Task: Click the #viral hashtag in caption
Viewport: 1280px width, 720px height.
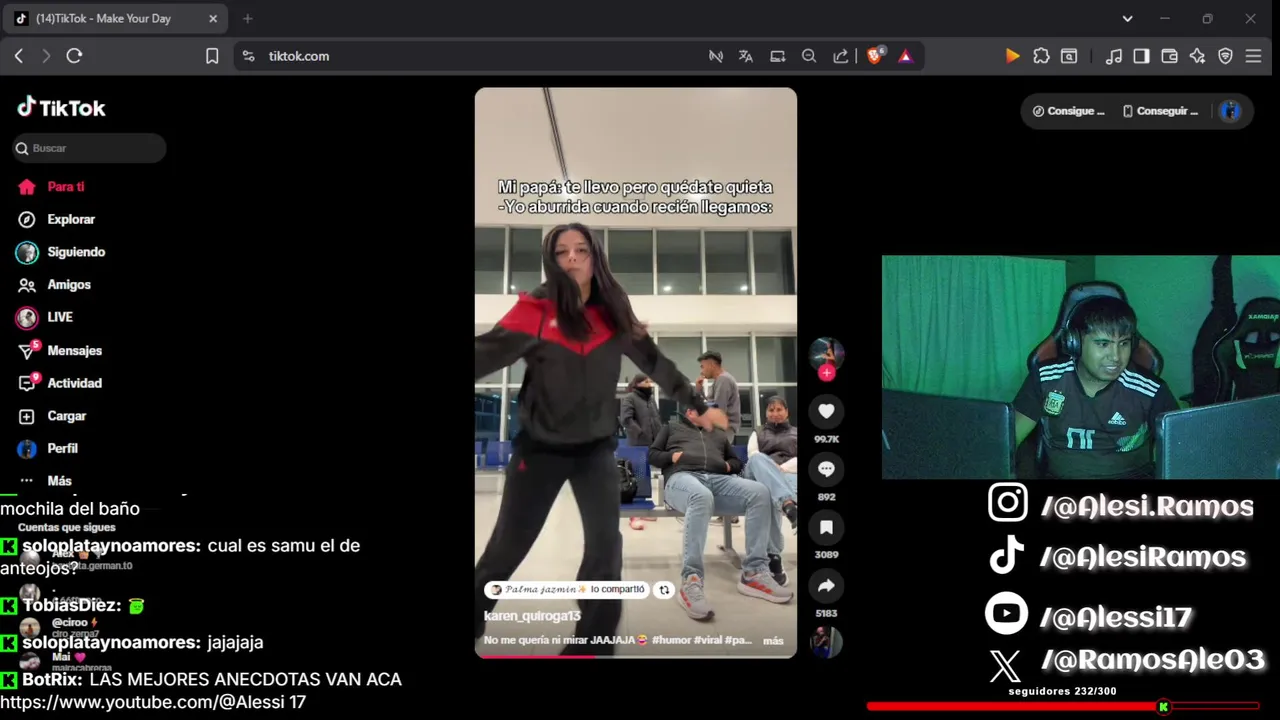Action: (708, 640)
